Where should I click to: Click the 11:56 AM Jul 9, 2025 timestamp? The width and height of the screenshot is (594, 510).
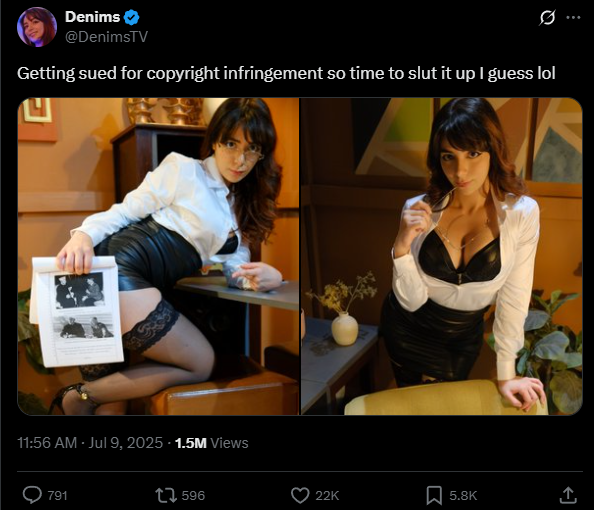click(90, 443)
